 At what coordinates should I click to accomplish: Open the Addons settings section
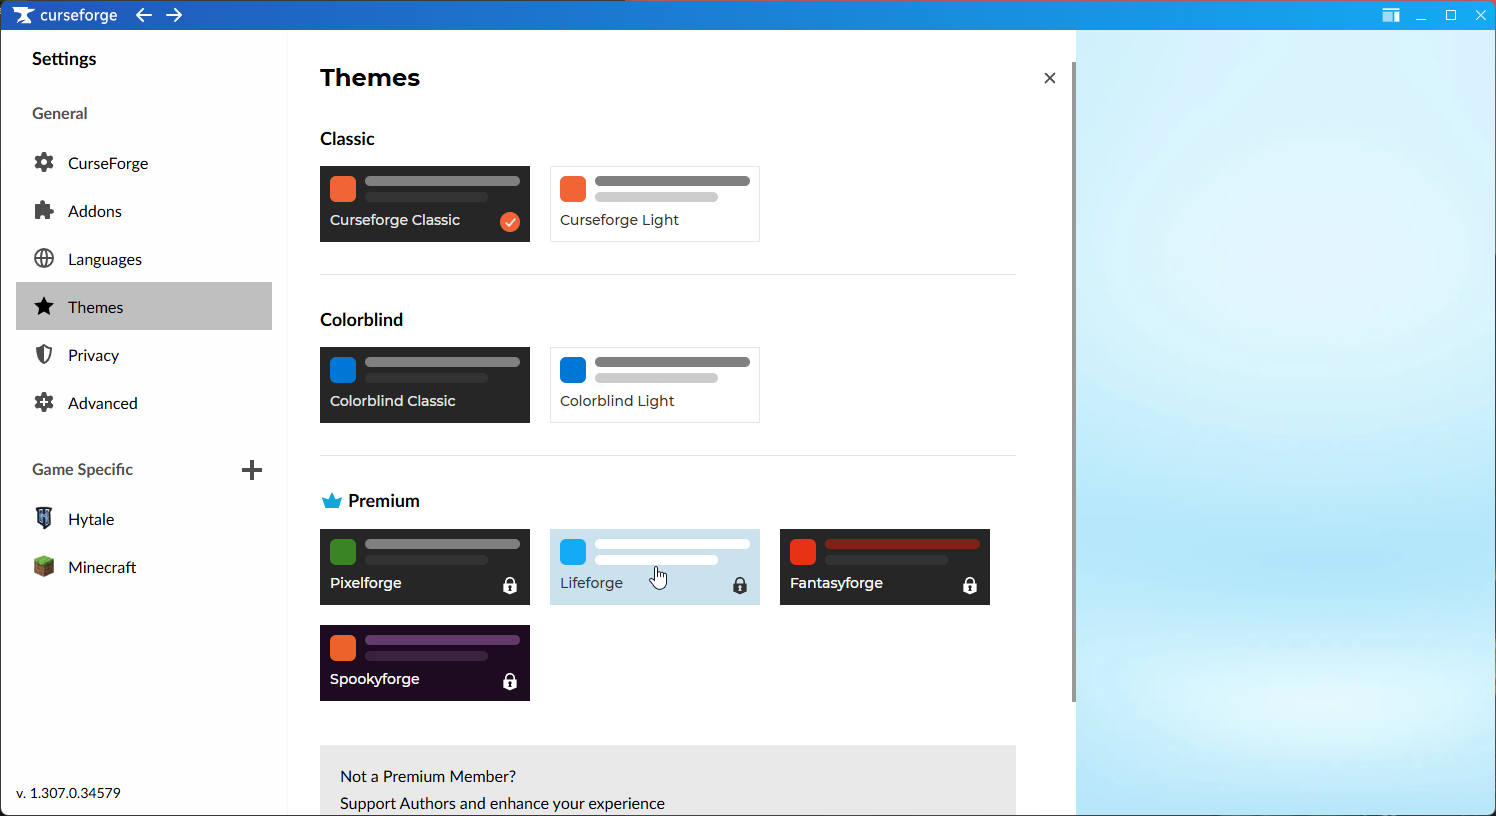point(144,210)
